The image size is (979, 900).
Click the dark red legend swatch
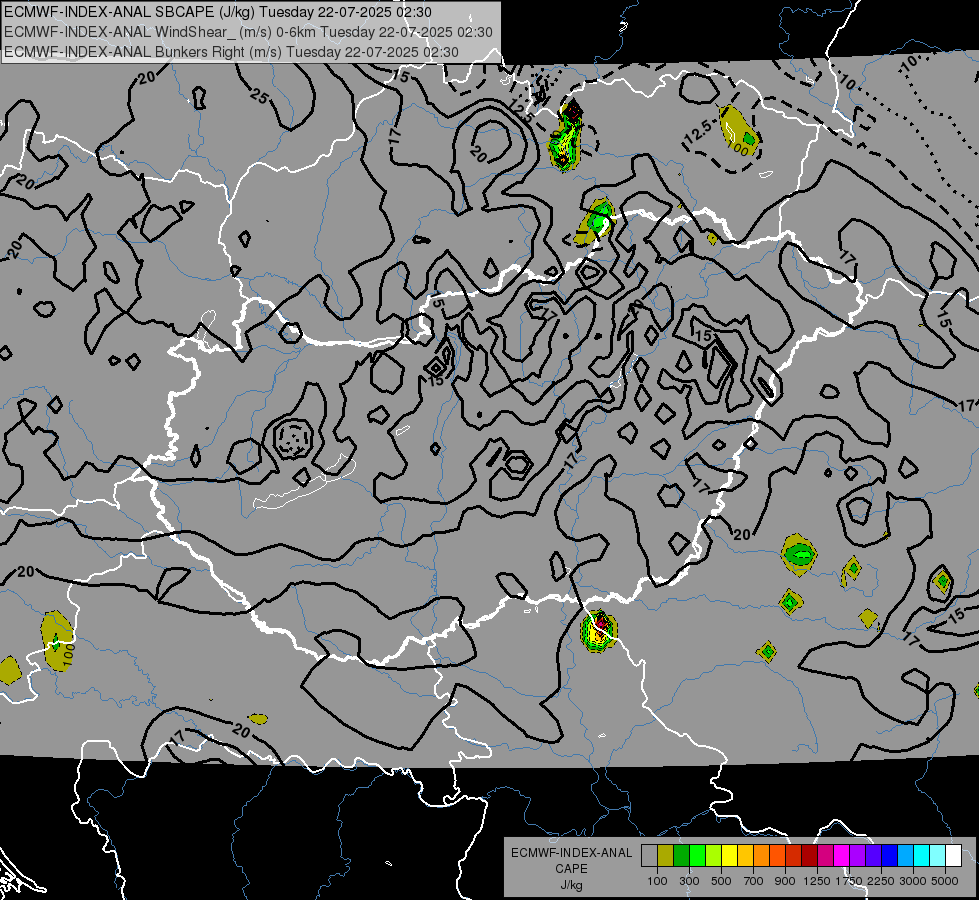click(809, 856)
